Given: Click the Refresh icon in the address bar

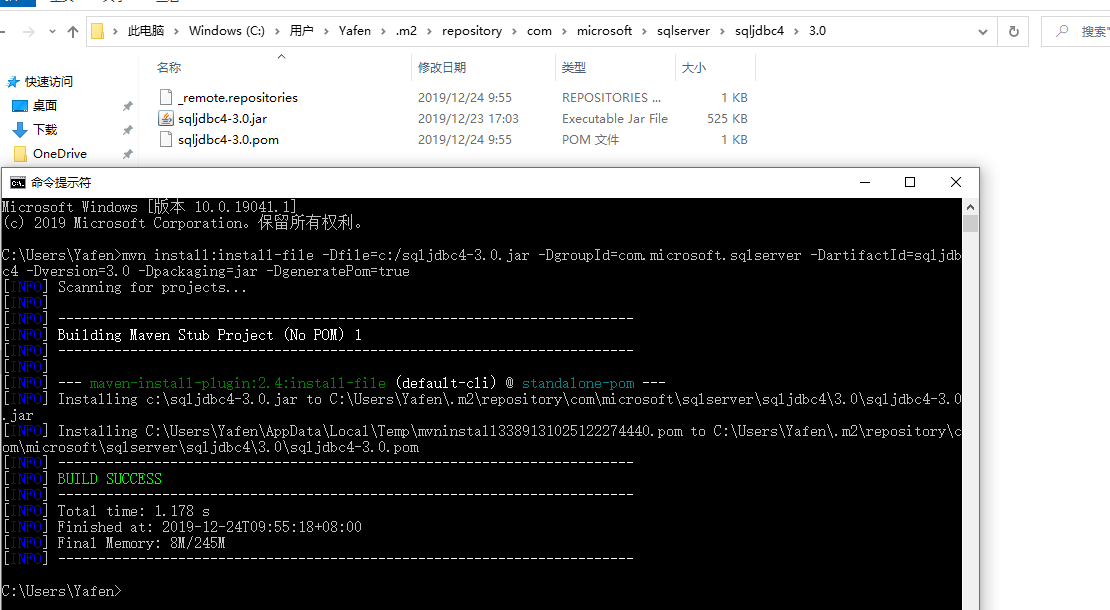Looking at the screenshot, I should pyautogui.click(x=1012, y=30).
